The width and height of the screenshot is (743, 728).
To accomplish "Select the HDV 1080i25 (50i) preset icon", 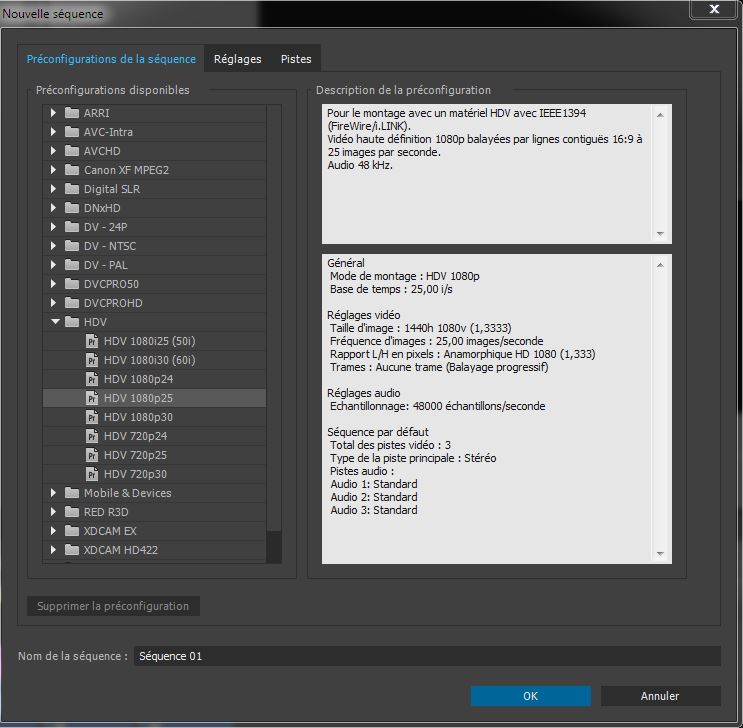I will (x=92, y=341).
